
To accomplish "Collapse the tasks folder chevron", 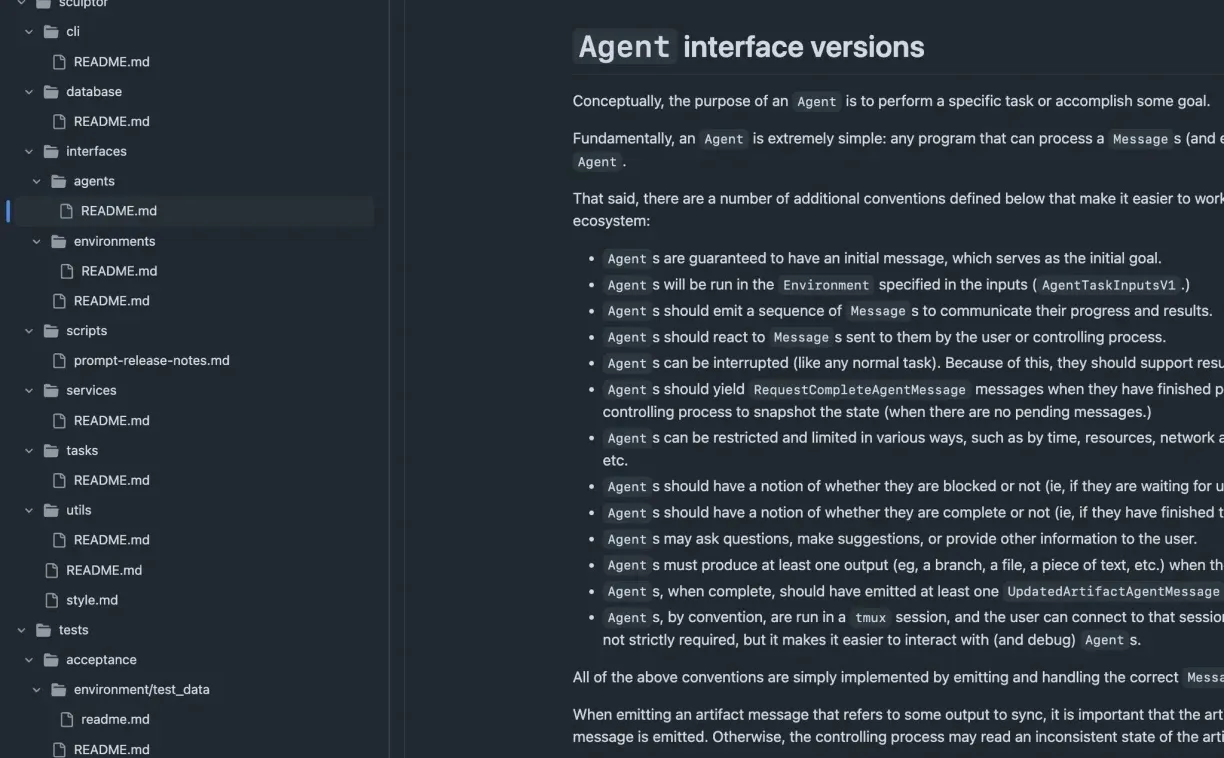I will coord(29,451).
